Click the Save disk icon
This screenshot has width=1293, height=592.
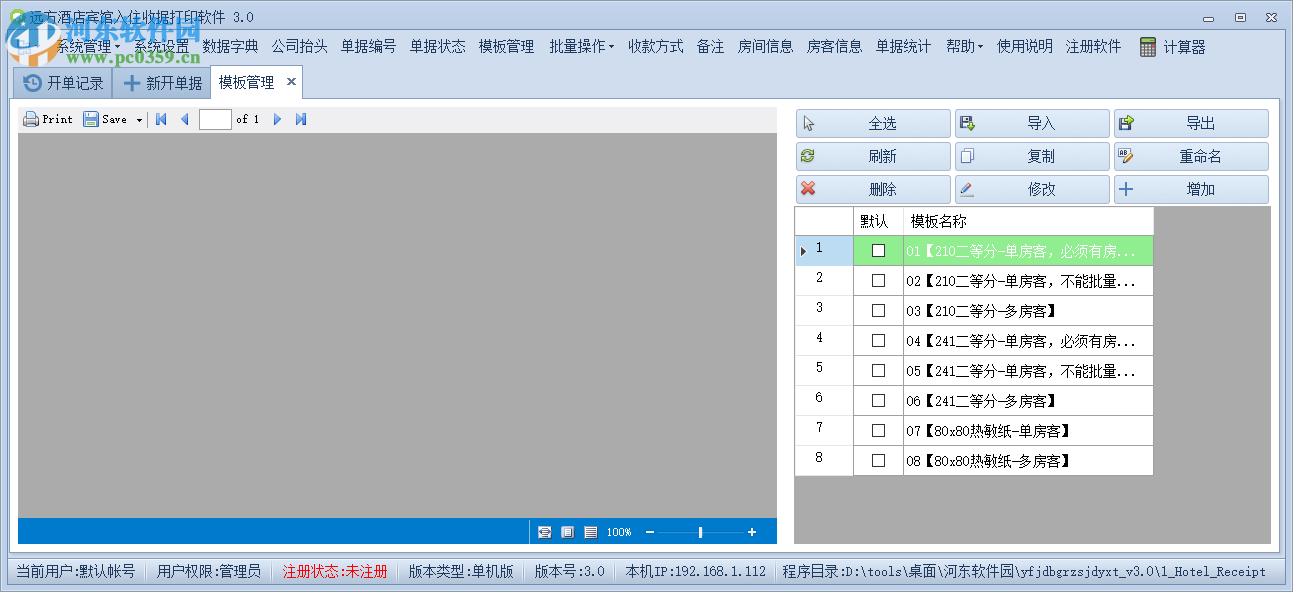[91, 119]
